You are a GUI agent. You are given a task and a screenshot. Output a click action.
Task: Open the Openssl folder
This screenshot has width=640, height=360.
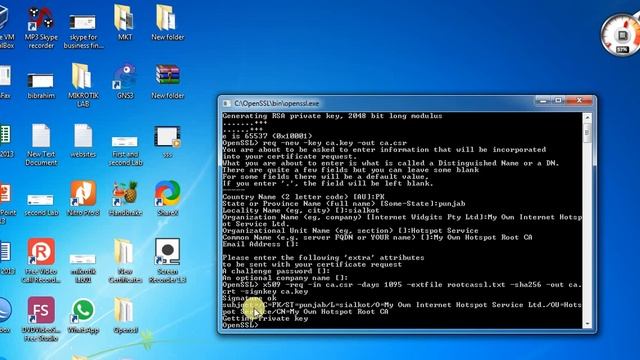[x=125, y=316]
